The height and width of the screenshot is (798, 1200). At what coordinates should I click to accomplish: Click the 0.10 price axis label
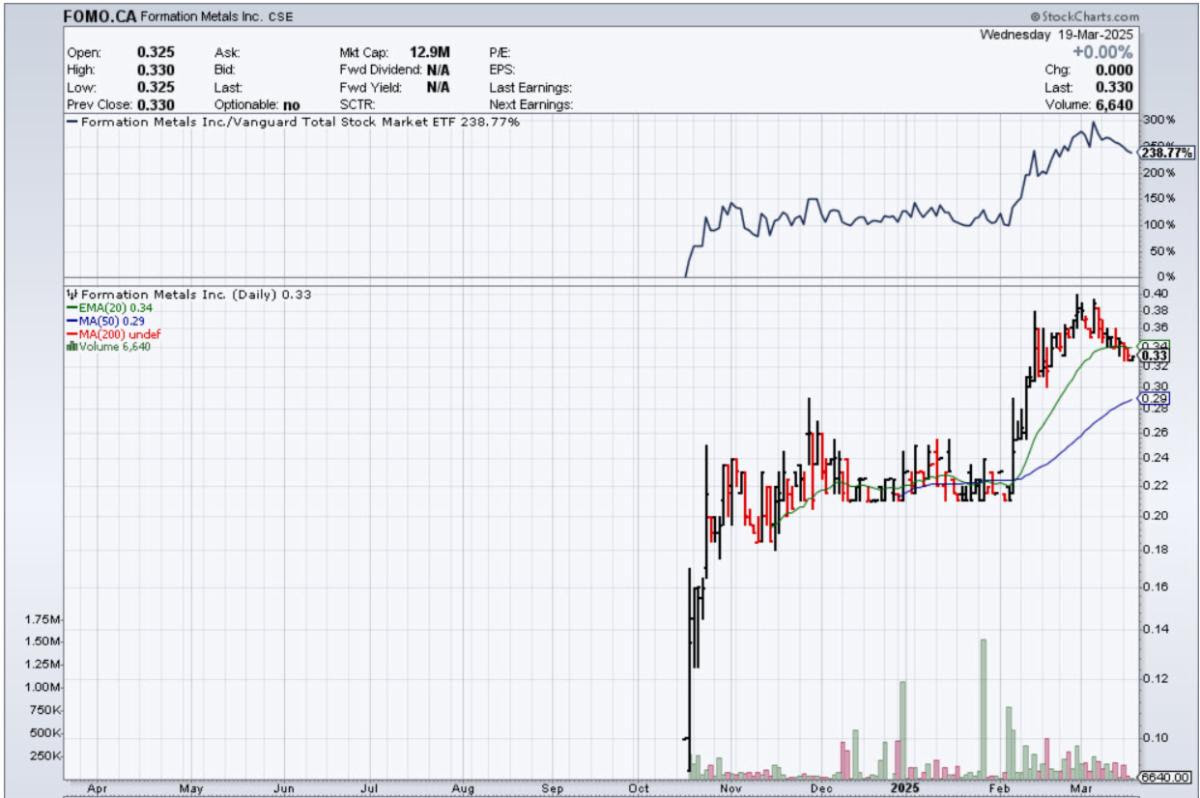1156,737
